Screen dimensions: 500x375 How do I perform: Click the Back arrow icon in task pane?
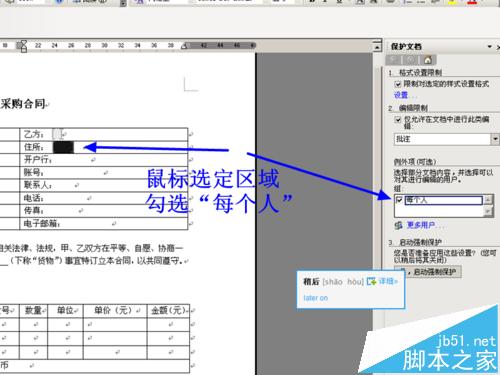pyautogui.click(x=394, y=60)
